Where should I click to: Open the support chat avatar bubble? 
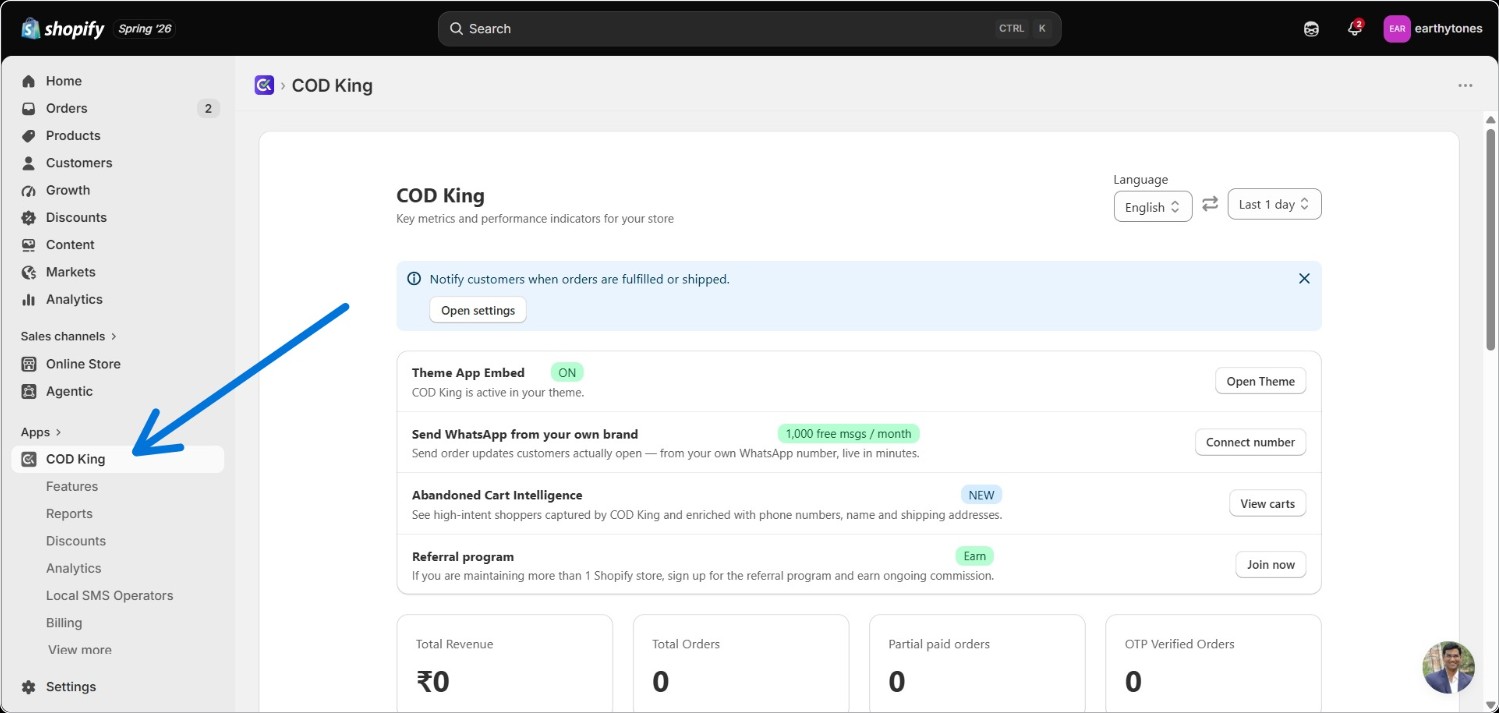pos(1449,667)
